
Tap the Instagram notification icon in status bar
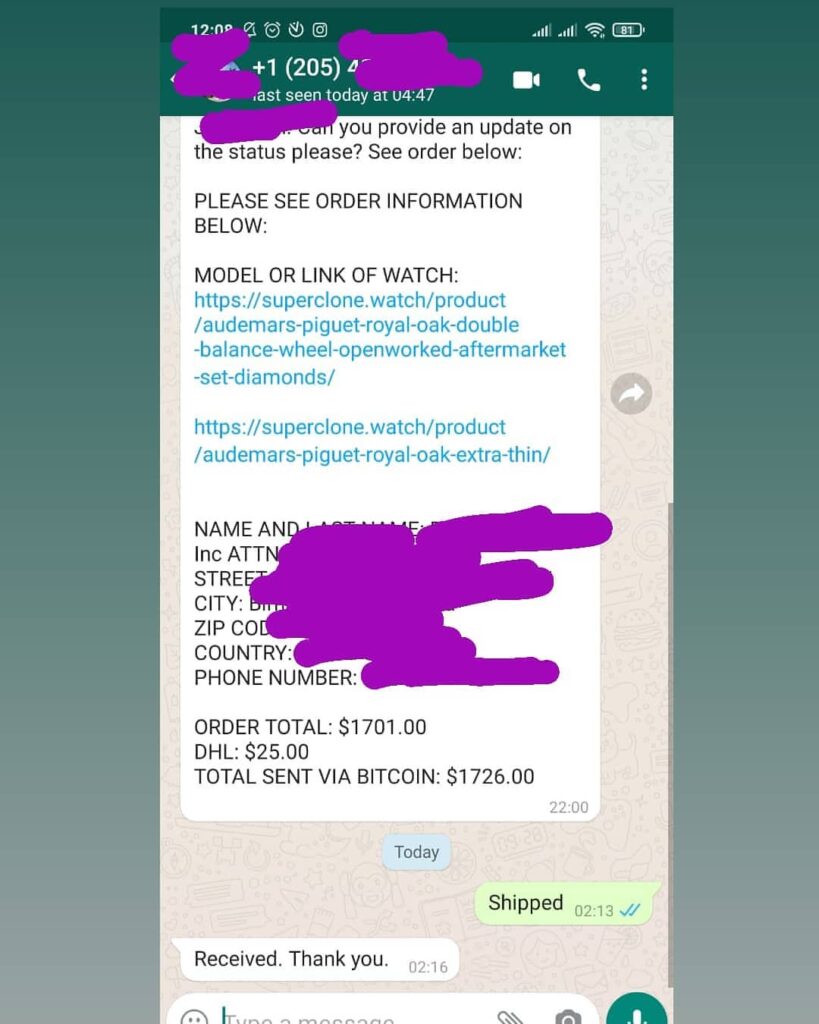click(320, 29)
